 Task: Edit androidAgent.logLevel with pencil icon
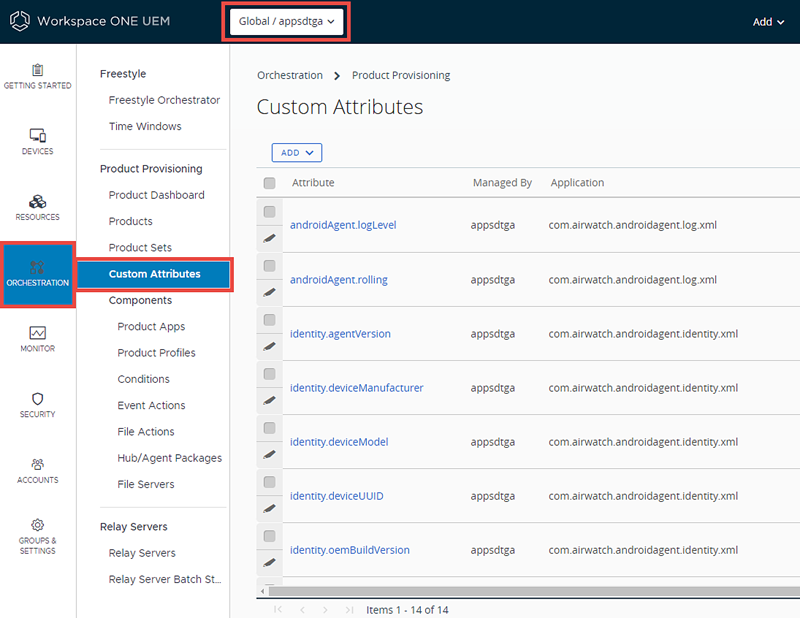269,238
